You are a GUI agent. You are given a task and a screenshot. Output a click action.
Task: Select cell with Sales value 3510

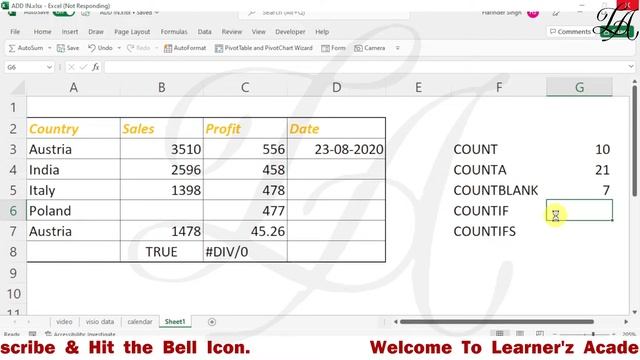(x=162, y=149)
